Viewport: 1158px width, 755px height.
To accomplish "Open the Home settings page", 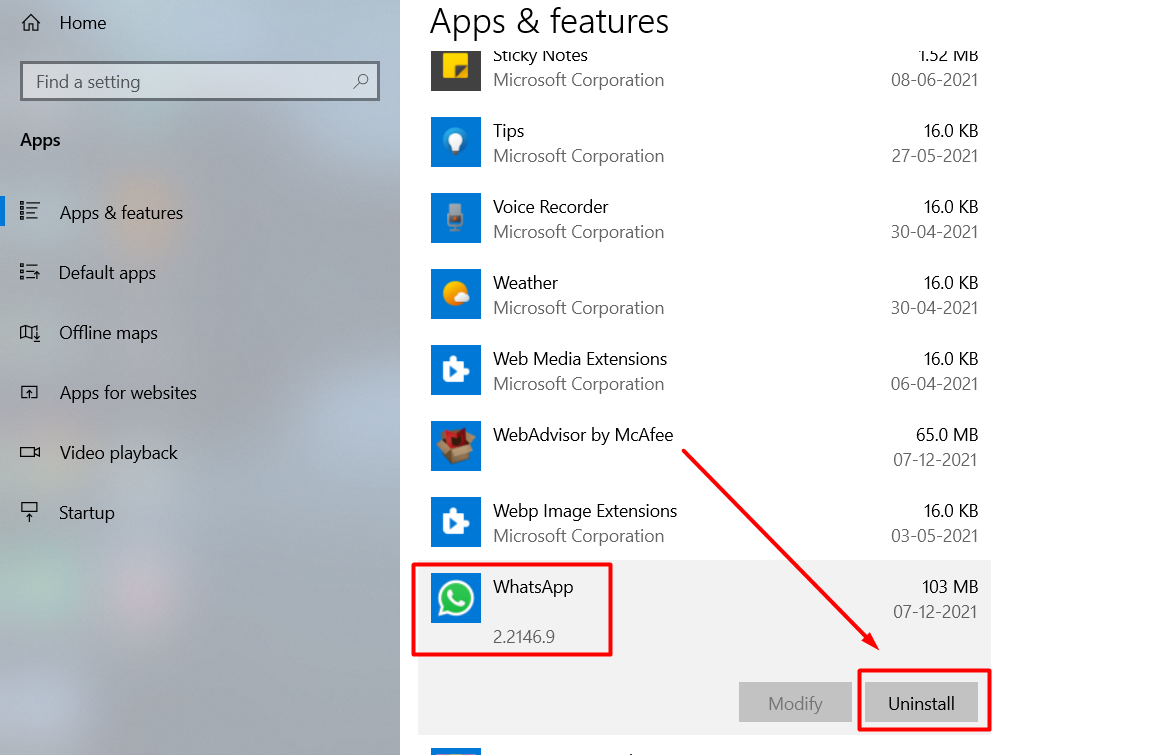I will pos(83,23).
